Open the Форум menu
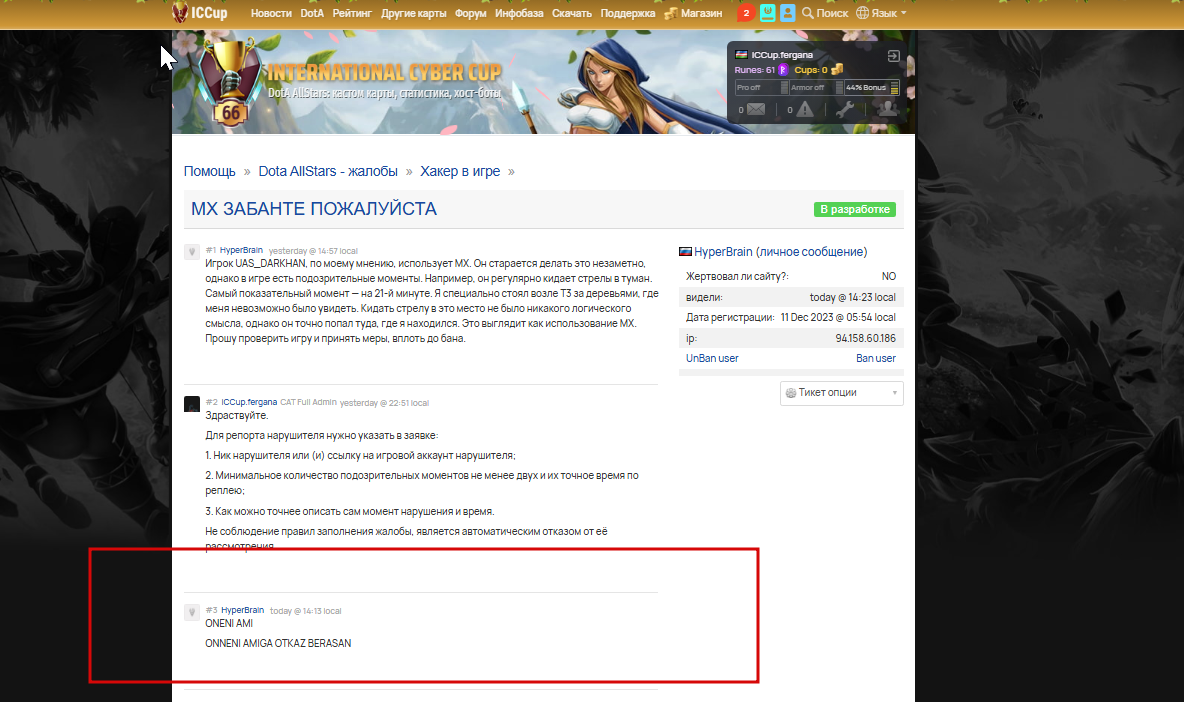This screenshot has width=1184, height=702. tap(470, 13)
